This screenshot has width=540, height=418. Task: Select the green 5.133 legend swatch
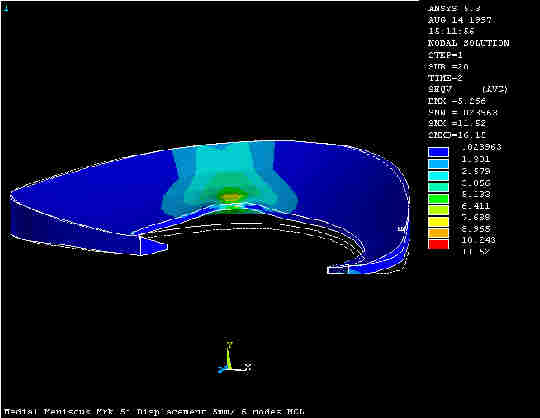438,198
